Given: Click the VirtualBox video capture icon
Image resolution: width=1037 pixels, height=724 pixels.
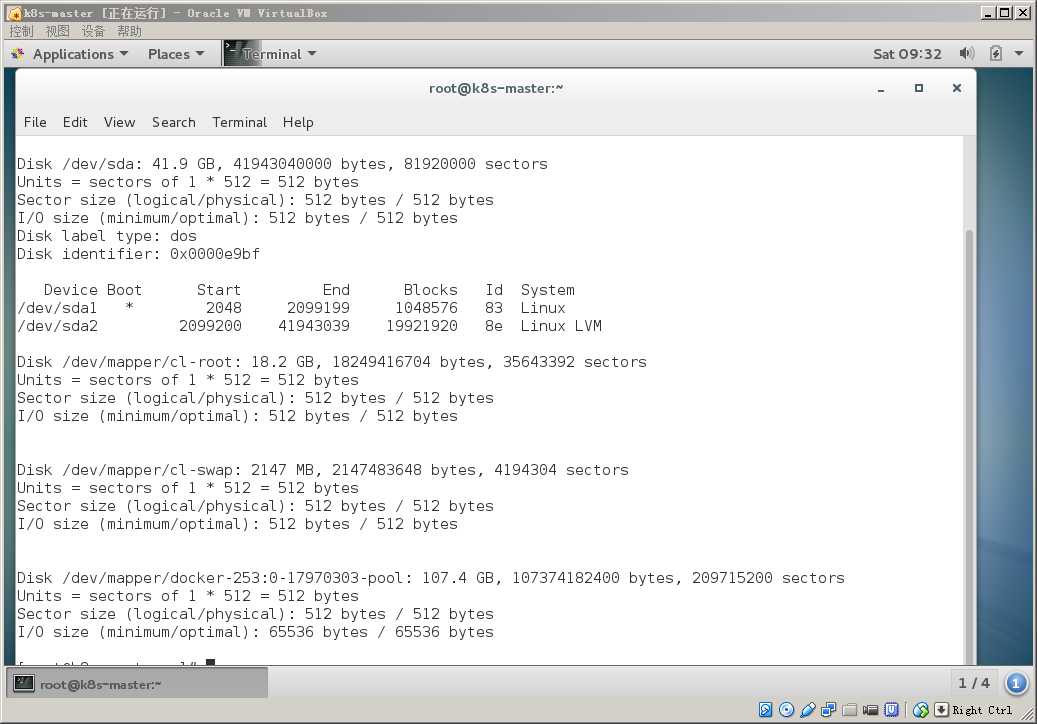Looking at the screenshot, I should point(870,710).
